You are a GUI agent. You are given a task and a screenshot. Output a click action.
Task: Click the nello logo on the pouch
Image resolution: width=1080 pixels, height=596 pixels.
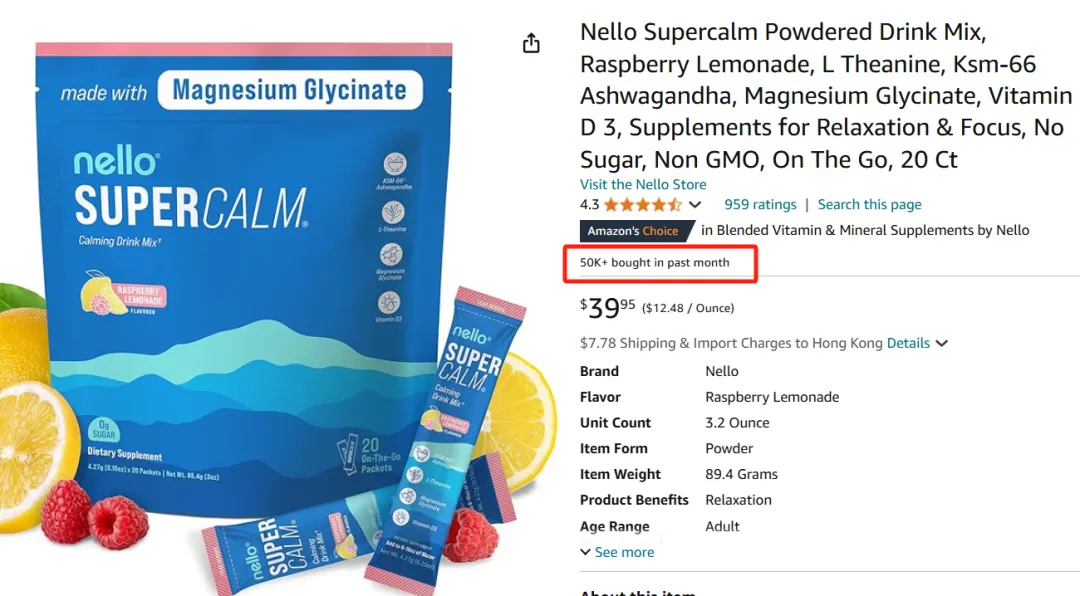(116, 162)
